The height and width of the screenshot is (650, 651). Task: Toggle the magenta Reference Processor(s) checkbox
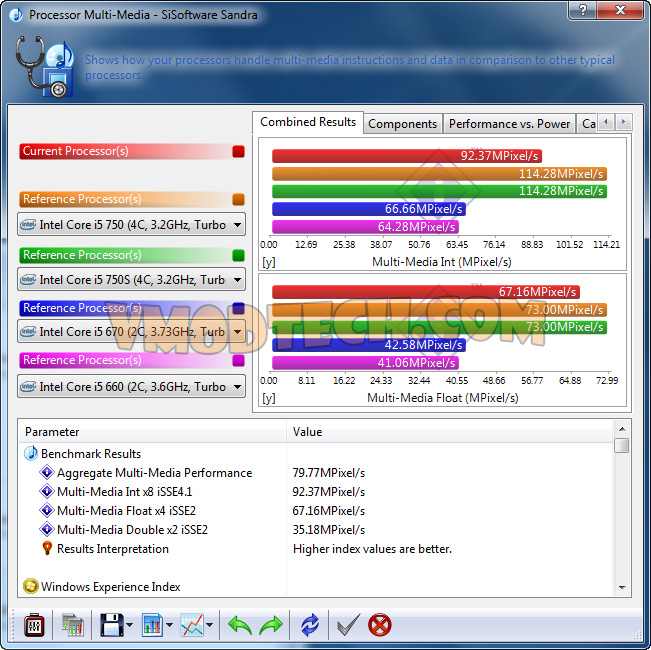(x=238, y=360)
